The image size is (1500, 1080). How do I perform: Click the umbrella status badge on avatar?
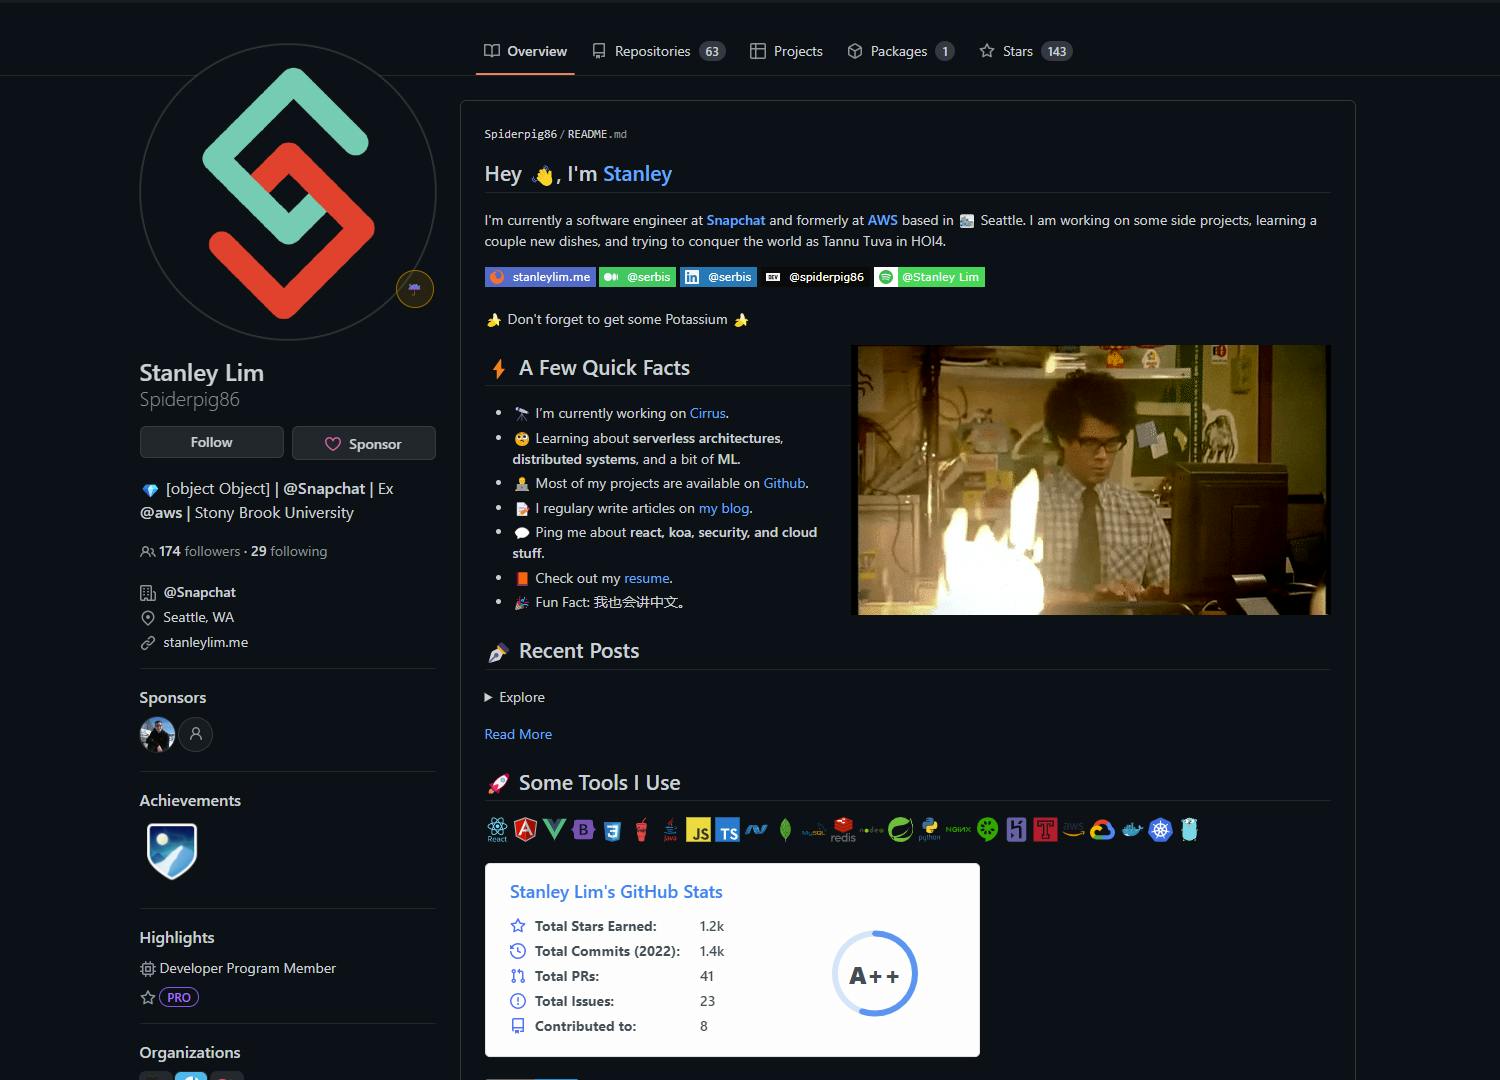click(415, 289)
